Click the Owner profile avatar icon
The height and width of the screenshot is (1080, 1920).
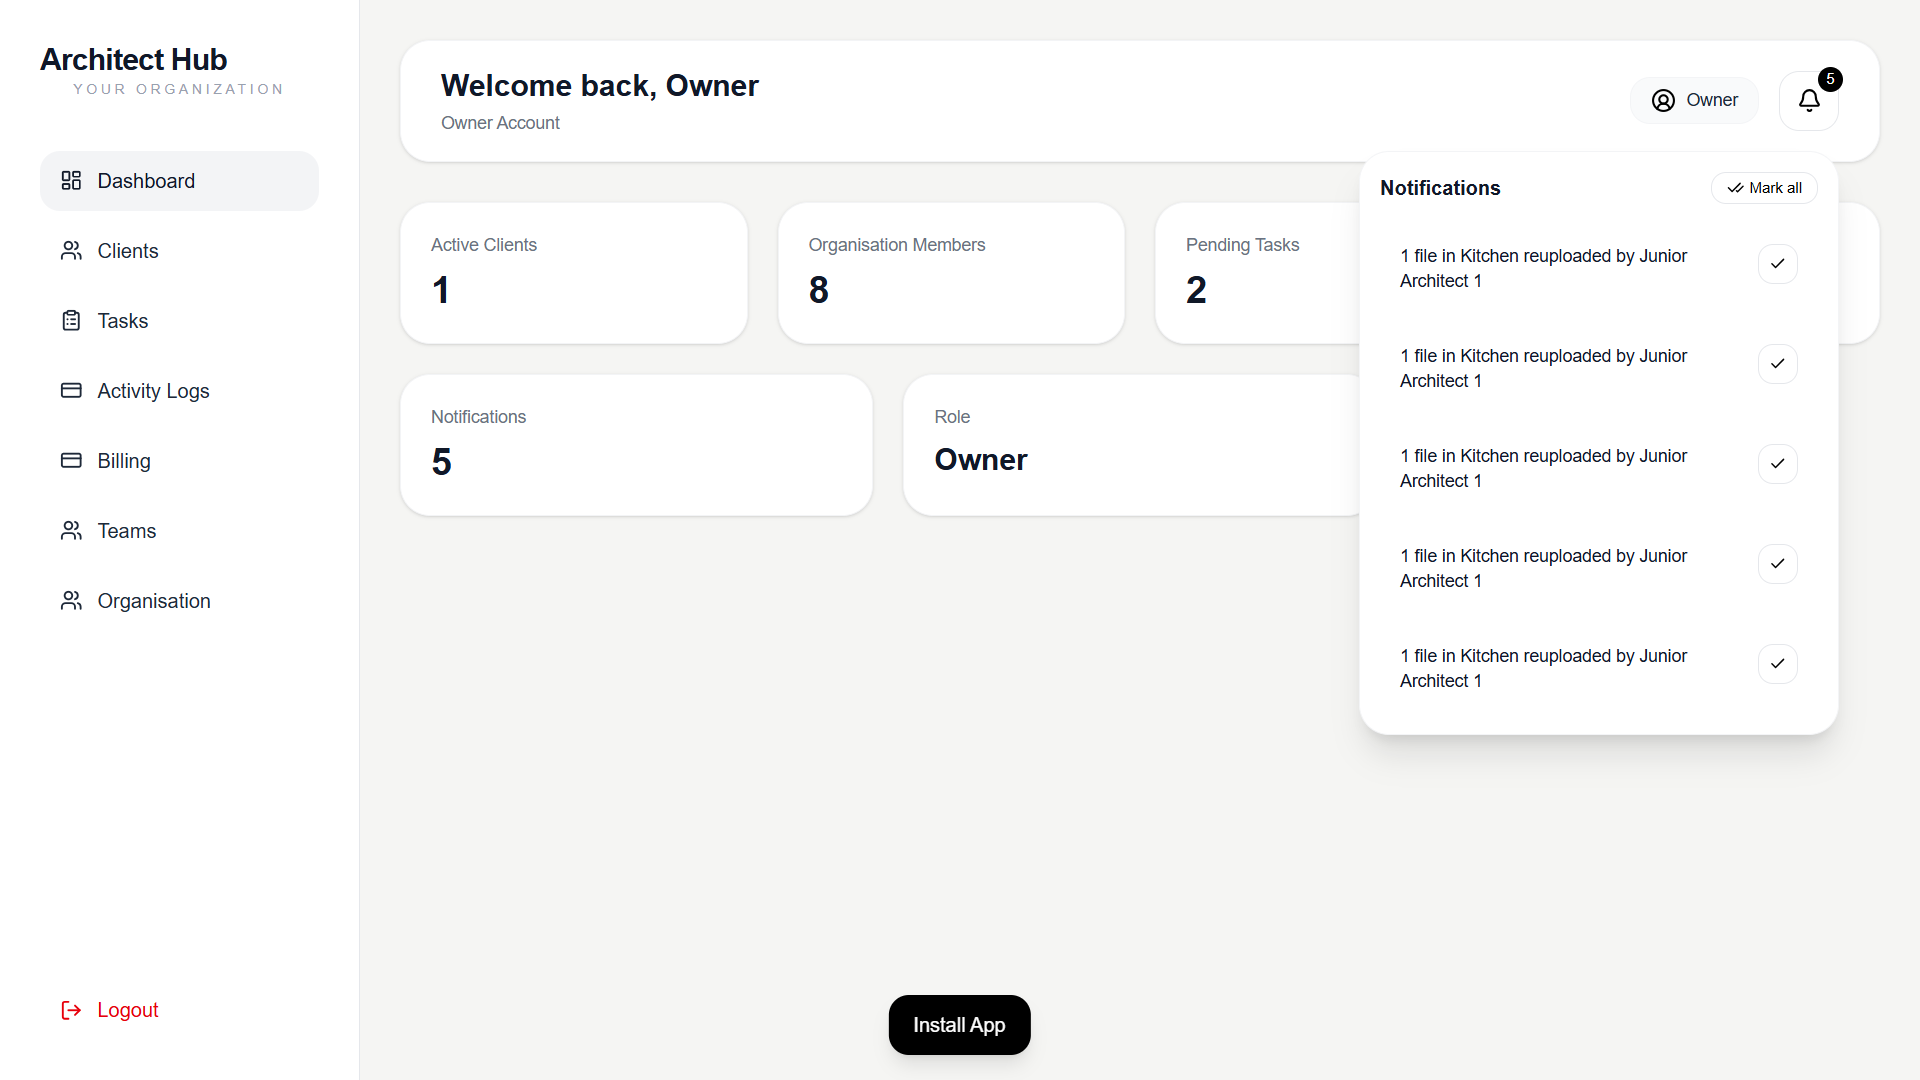(1663, 101)
